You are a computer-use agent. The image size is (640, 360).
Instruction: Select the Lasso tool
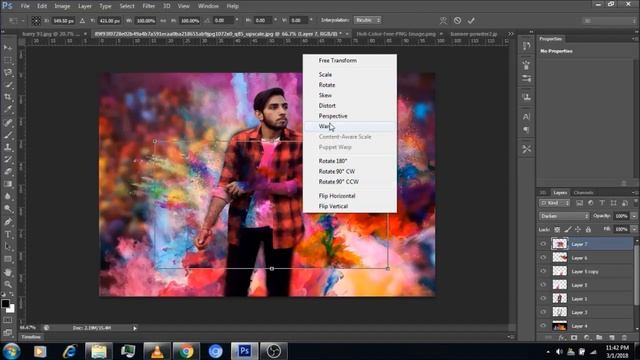[x=8, y=73]
